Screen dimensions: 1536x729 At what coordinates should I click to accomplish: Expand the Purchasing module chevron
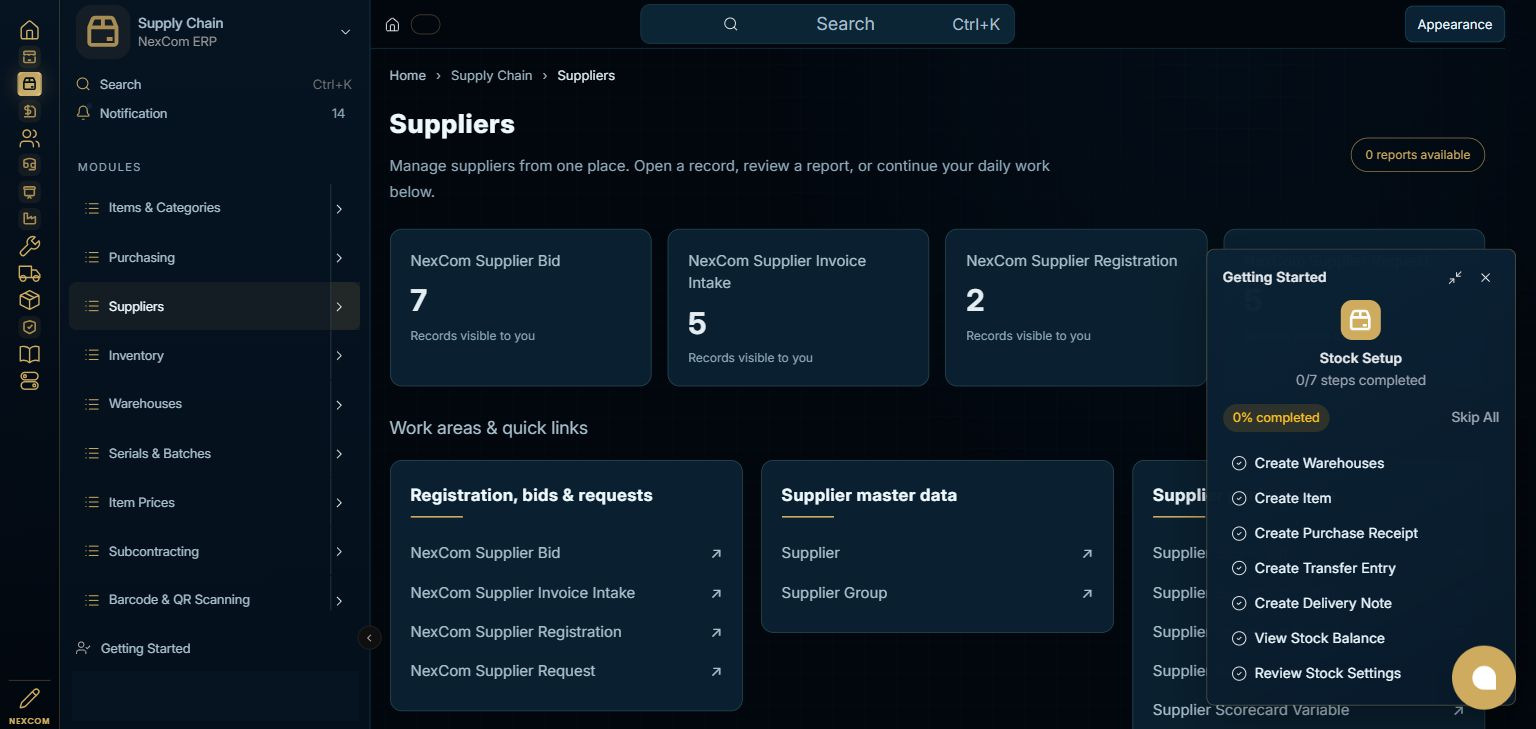point(339,258)
